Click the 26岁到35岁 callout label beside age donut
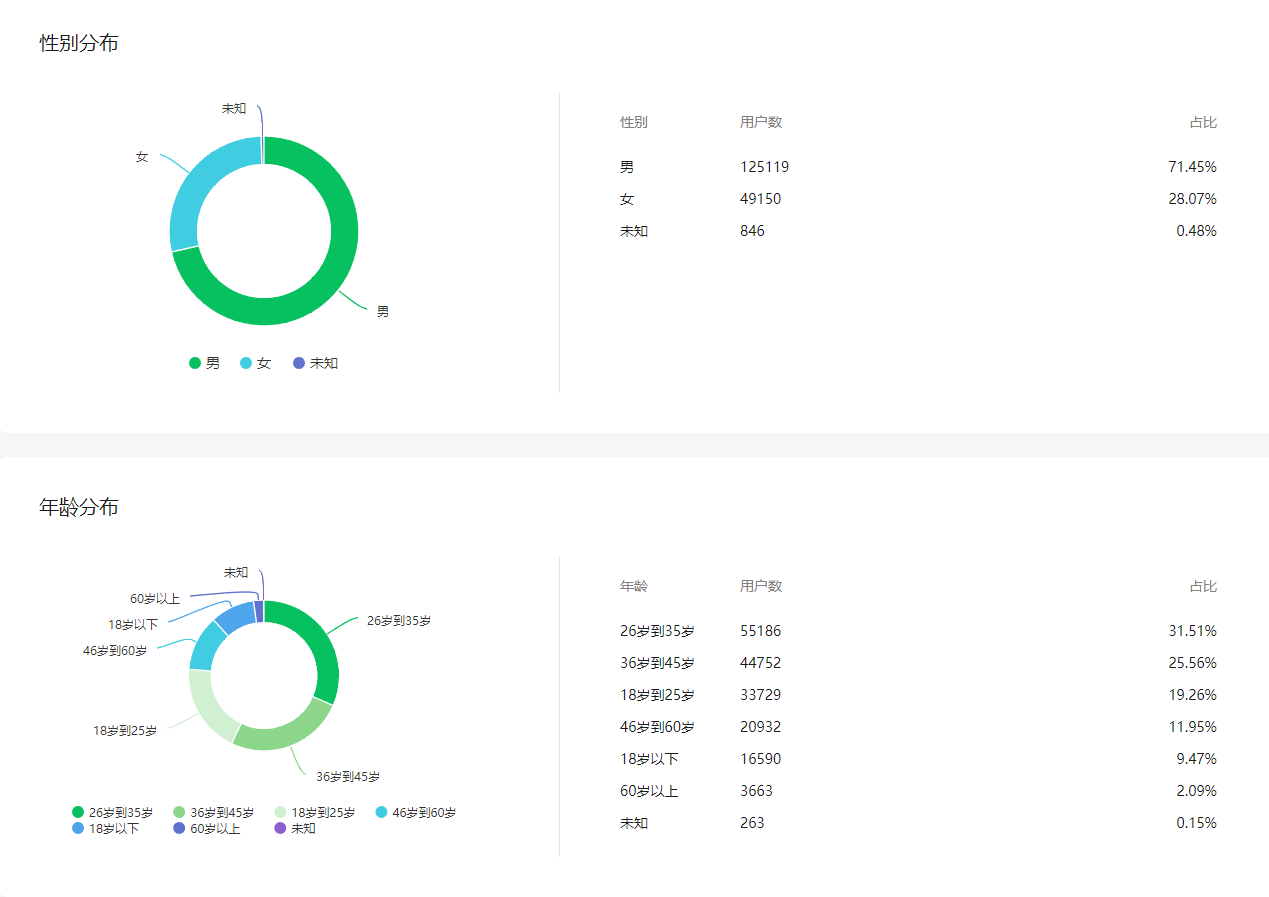1269x897 pixels. coord(399,621)
